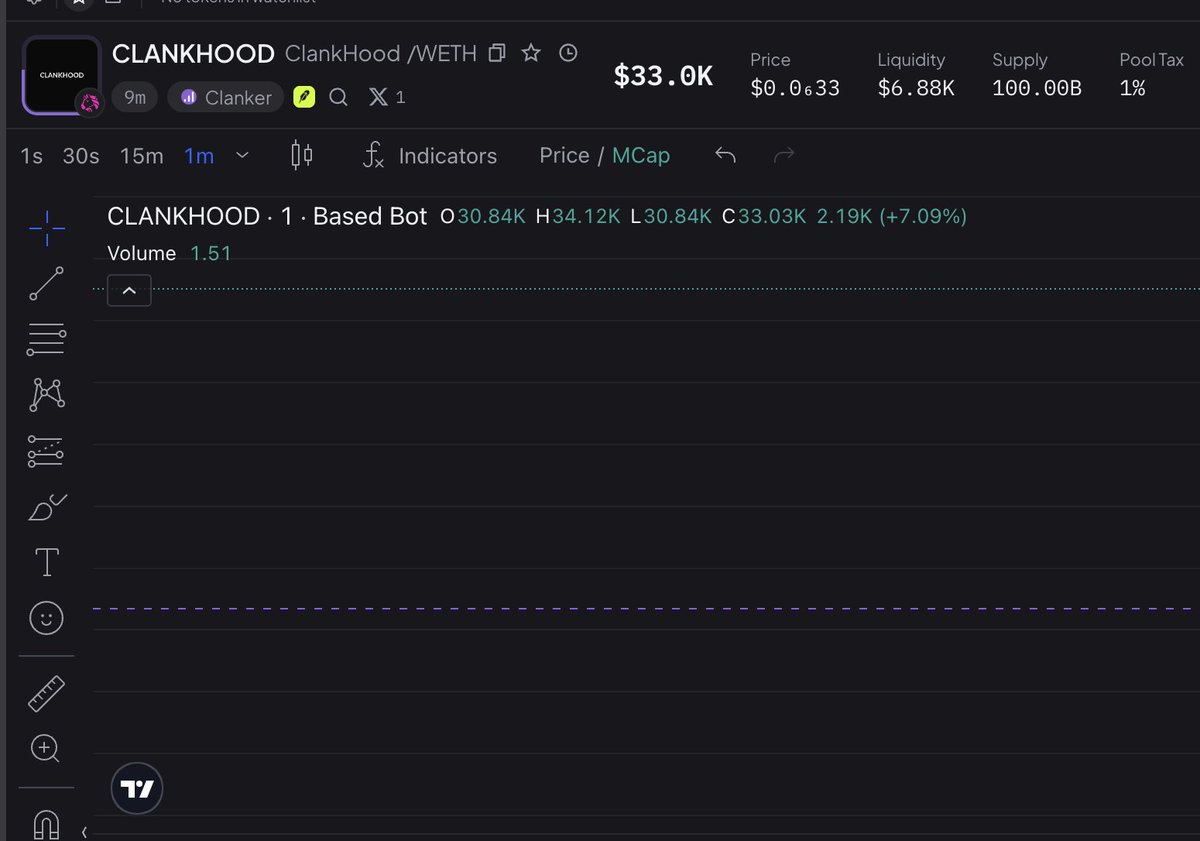The height and width of the screenshot is (841, 1200).
Task: Select the trend line drawing tool
Action: coord(47,284)
